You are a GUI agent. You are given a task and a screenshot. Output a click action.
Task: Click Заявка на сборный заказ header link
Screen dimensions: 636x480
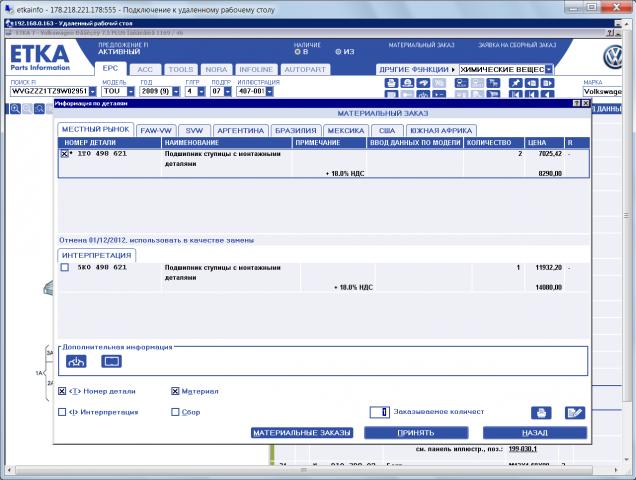click(x=517, y=45)
